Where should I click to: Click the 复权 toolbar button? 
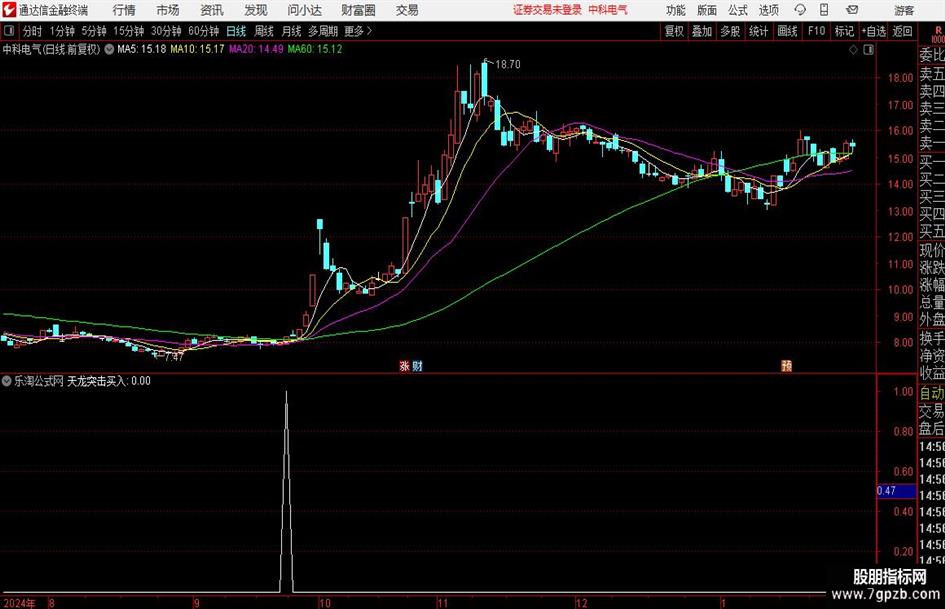coord(674,31)
